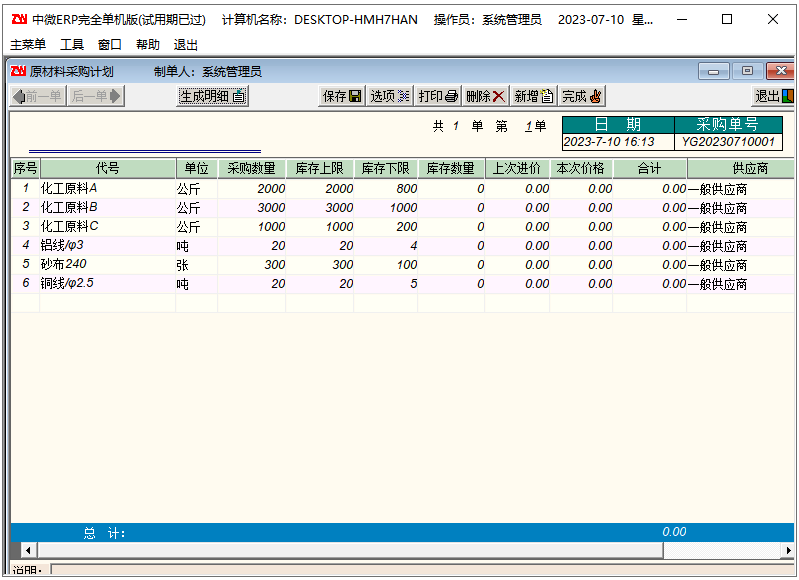Click unit 吨 in 铝线/φ3 row
This screenshot has width=799, height=580.
point(197,246)
